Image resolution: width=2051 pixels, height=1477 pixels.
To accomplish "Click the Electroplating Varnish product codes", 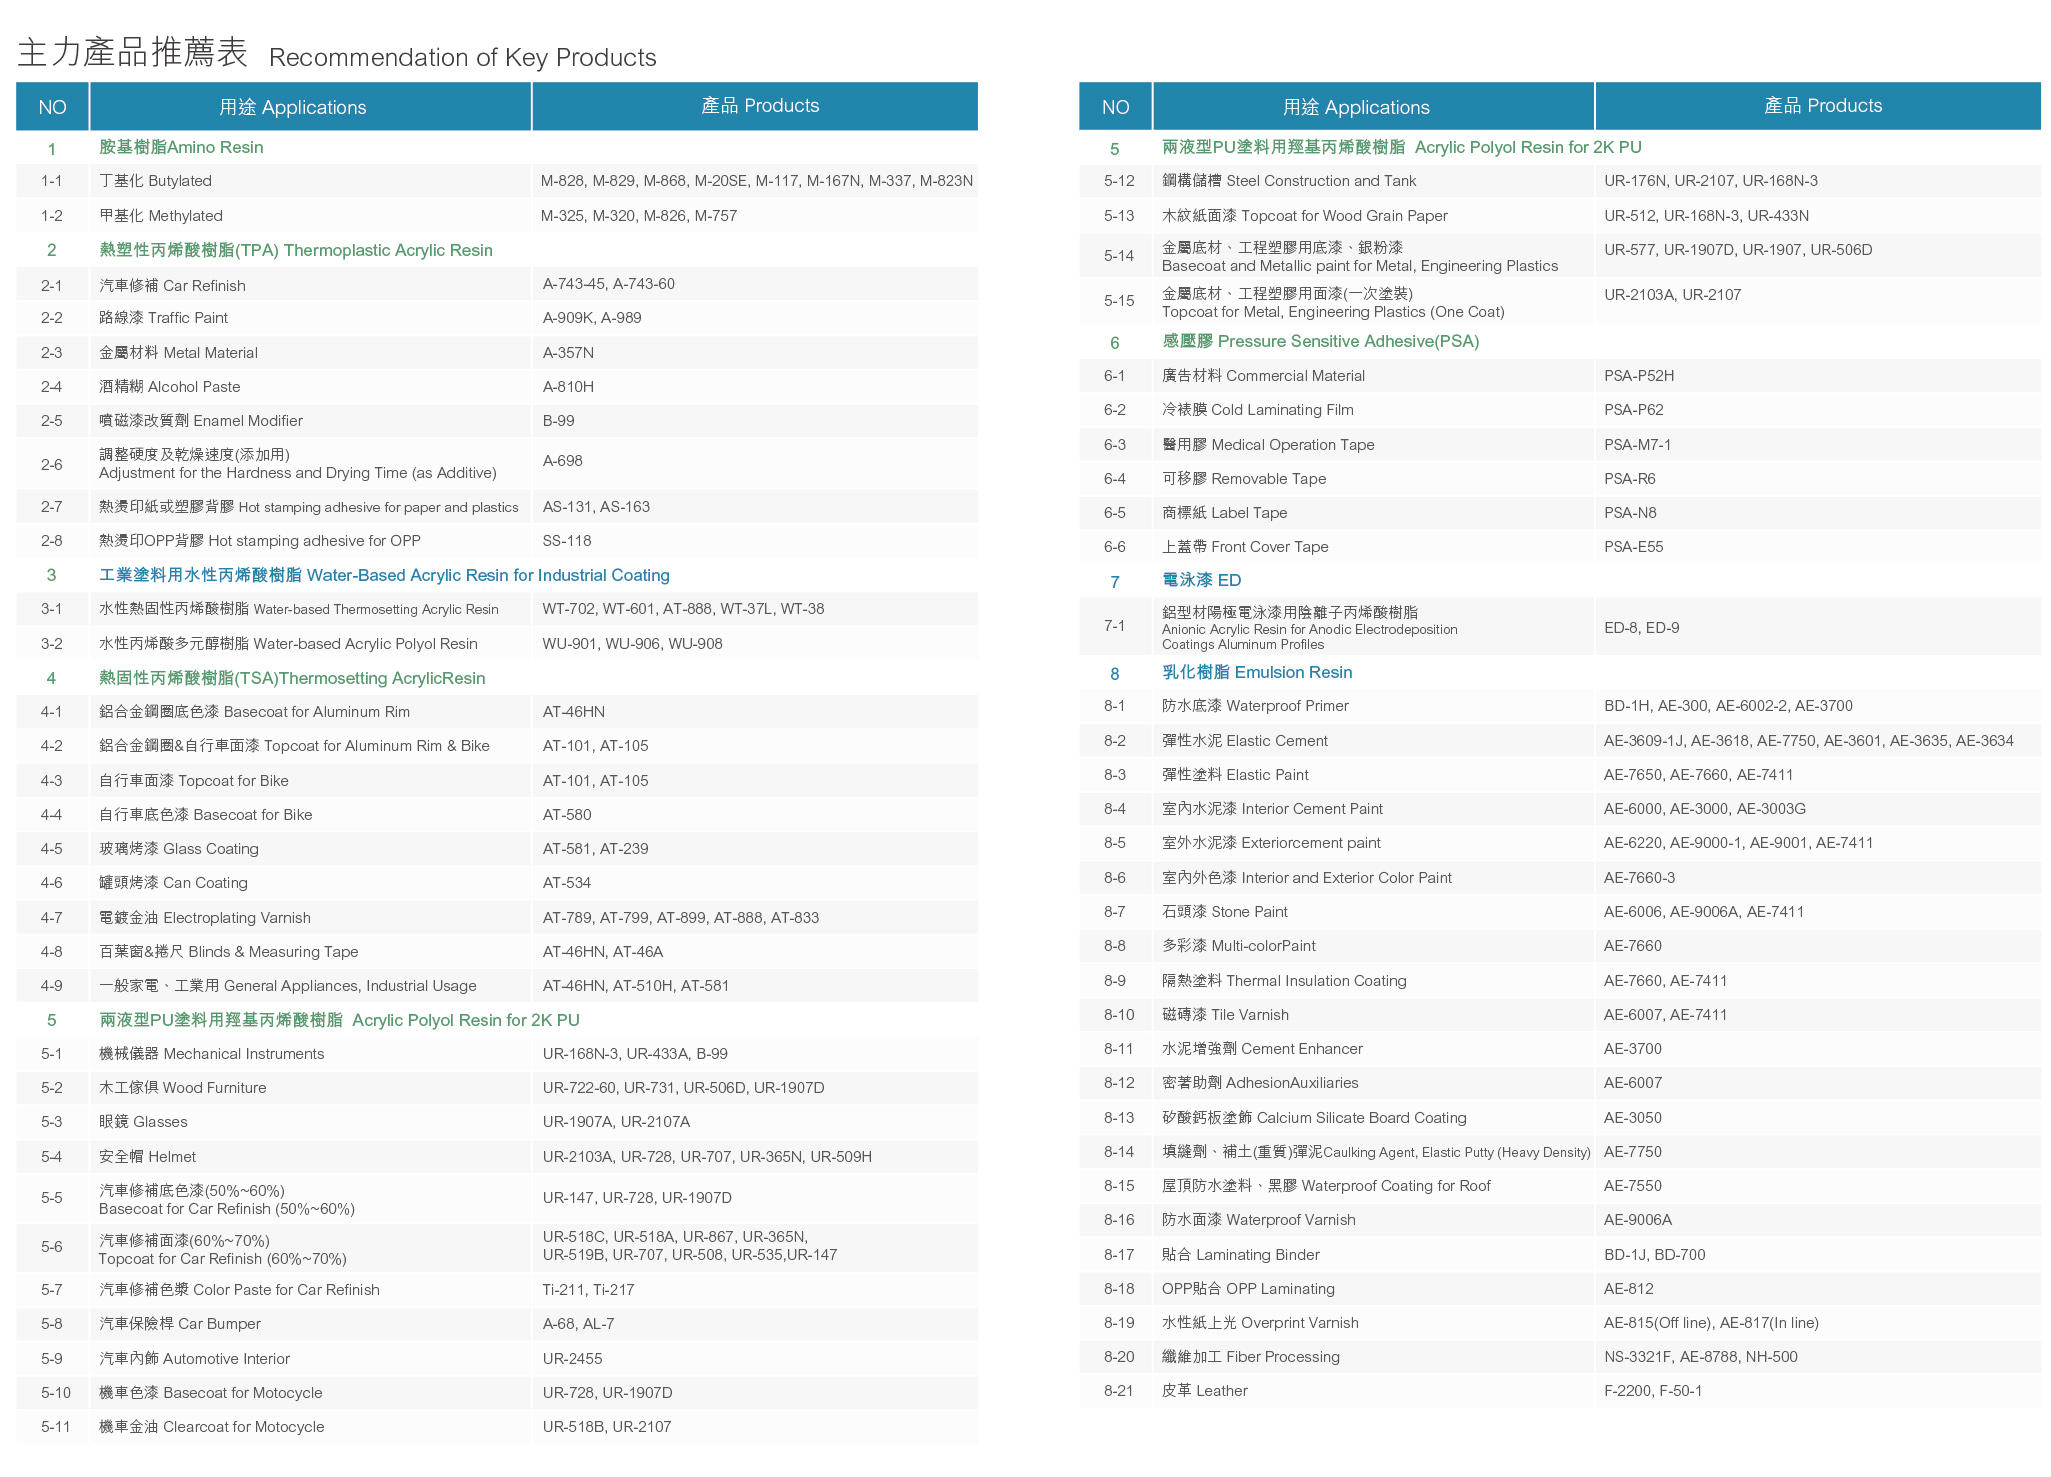I will point(680,918).
